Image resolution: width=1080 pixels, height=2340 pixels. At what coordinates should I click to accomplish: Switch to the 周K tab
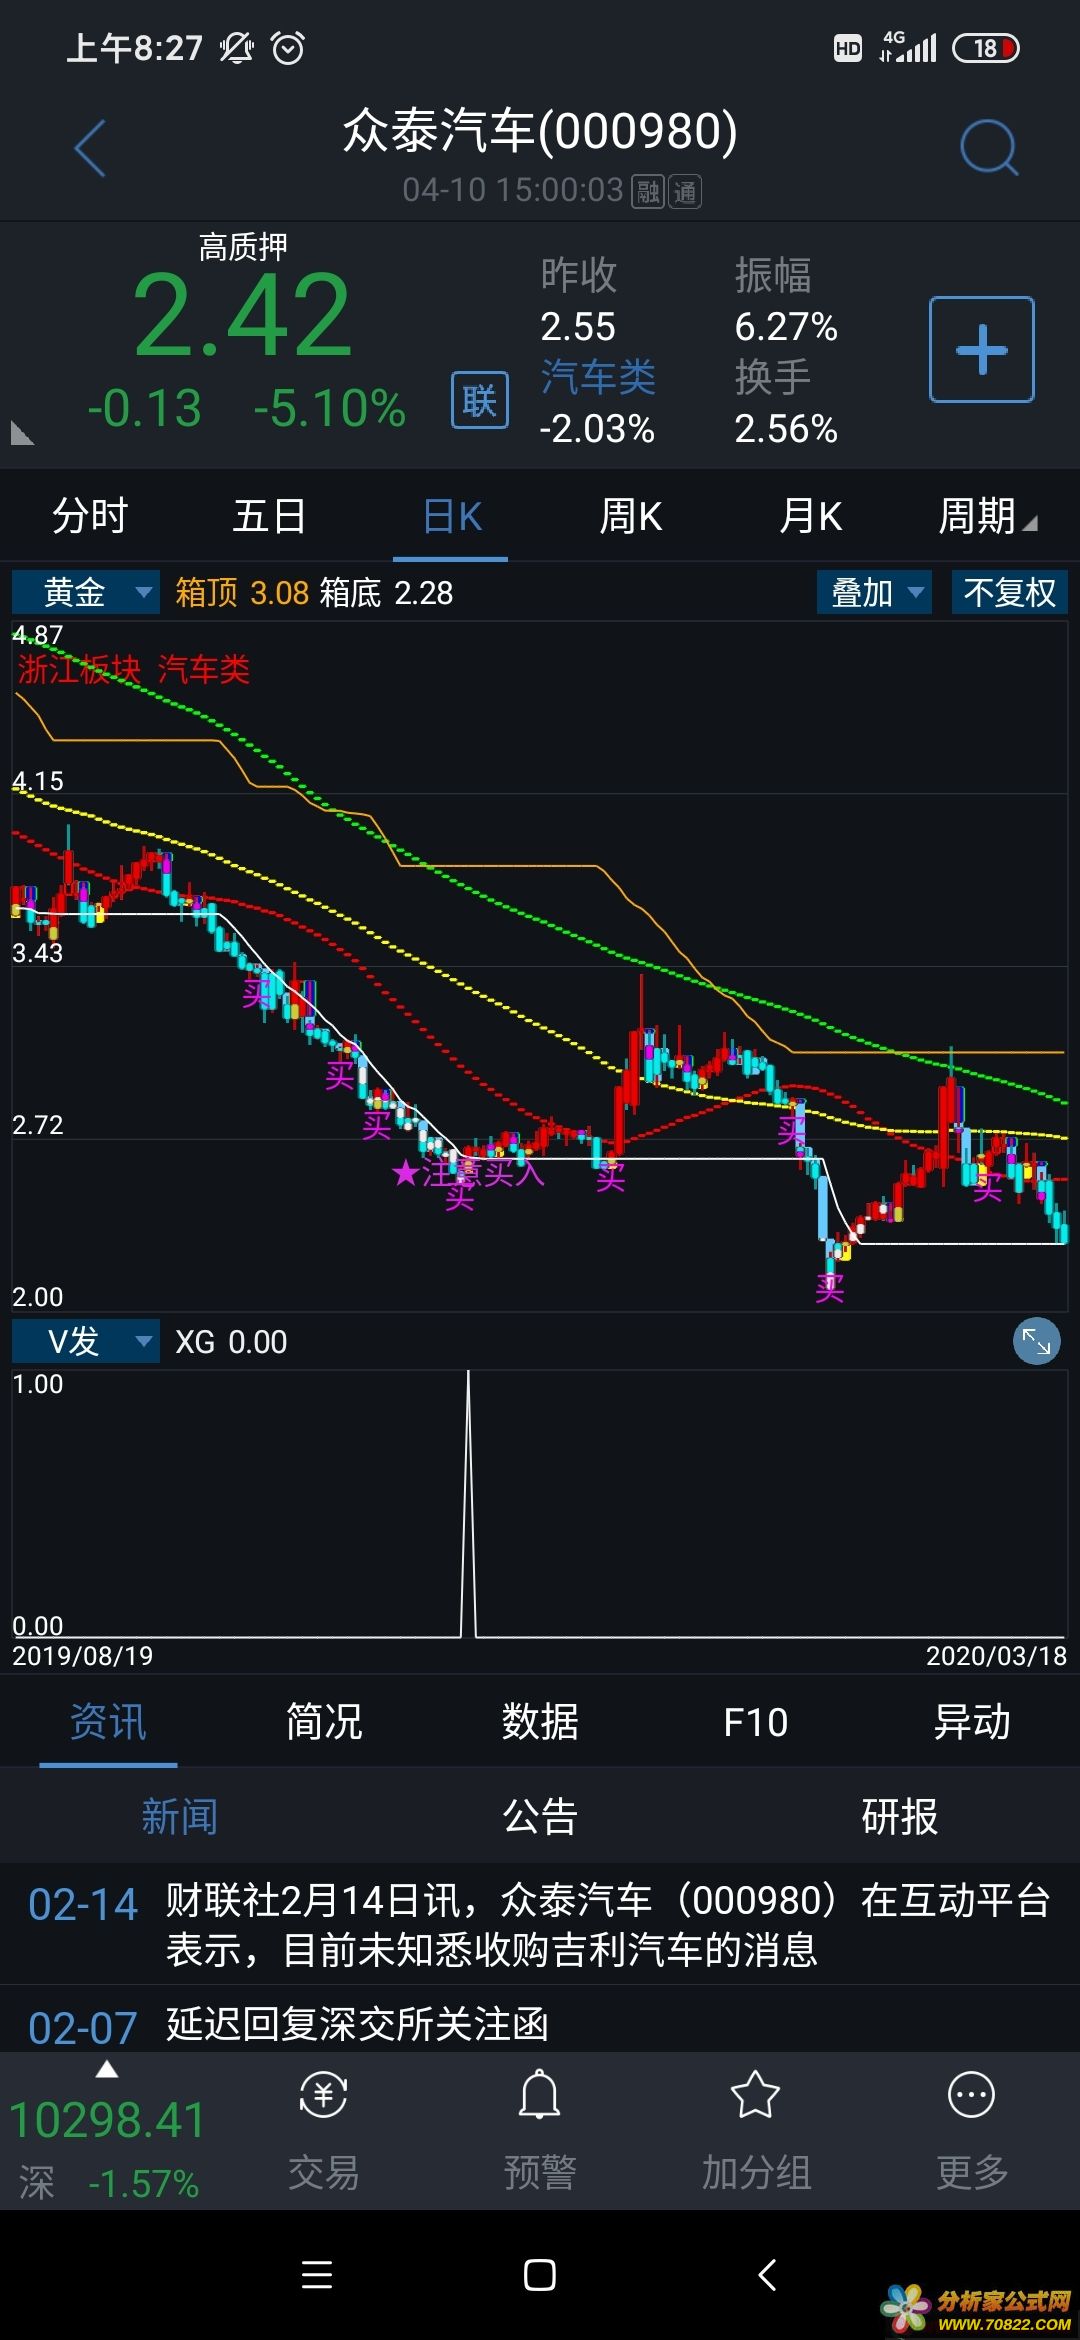click(x=630, y=517)
